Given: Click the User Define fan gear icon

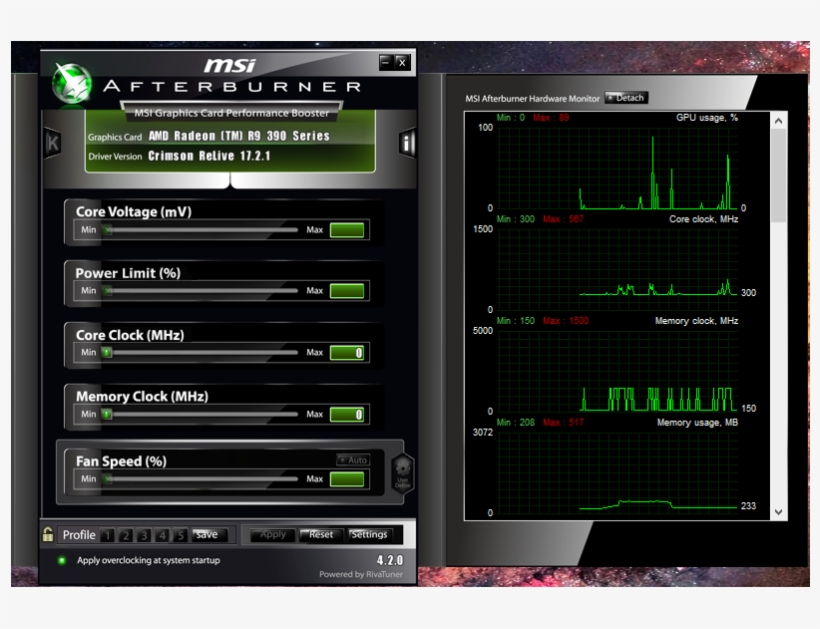Looking at the screenshot, I should tap(402, 471).
